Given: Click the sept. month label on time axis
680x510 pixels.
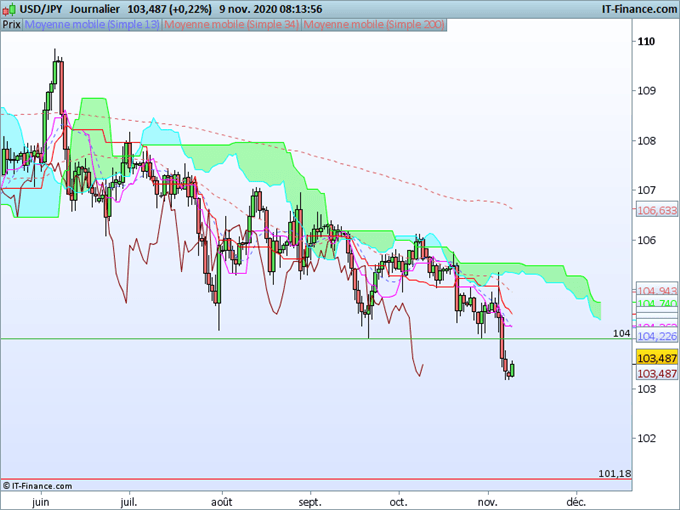Looking at the screenshot, I should tap(311, 502).
